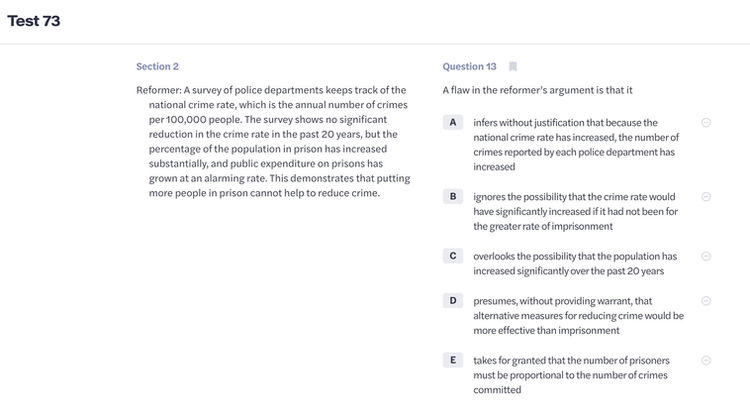Click the Question 13 label
Viewport: 750px width, 417px height.
pos(469,67)
